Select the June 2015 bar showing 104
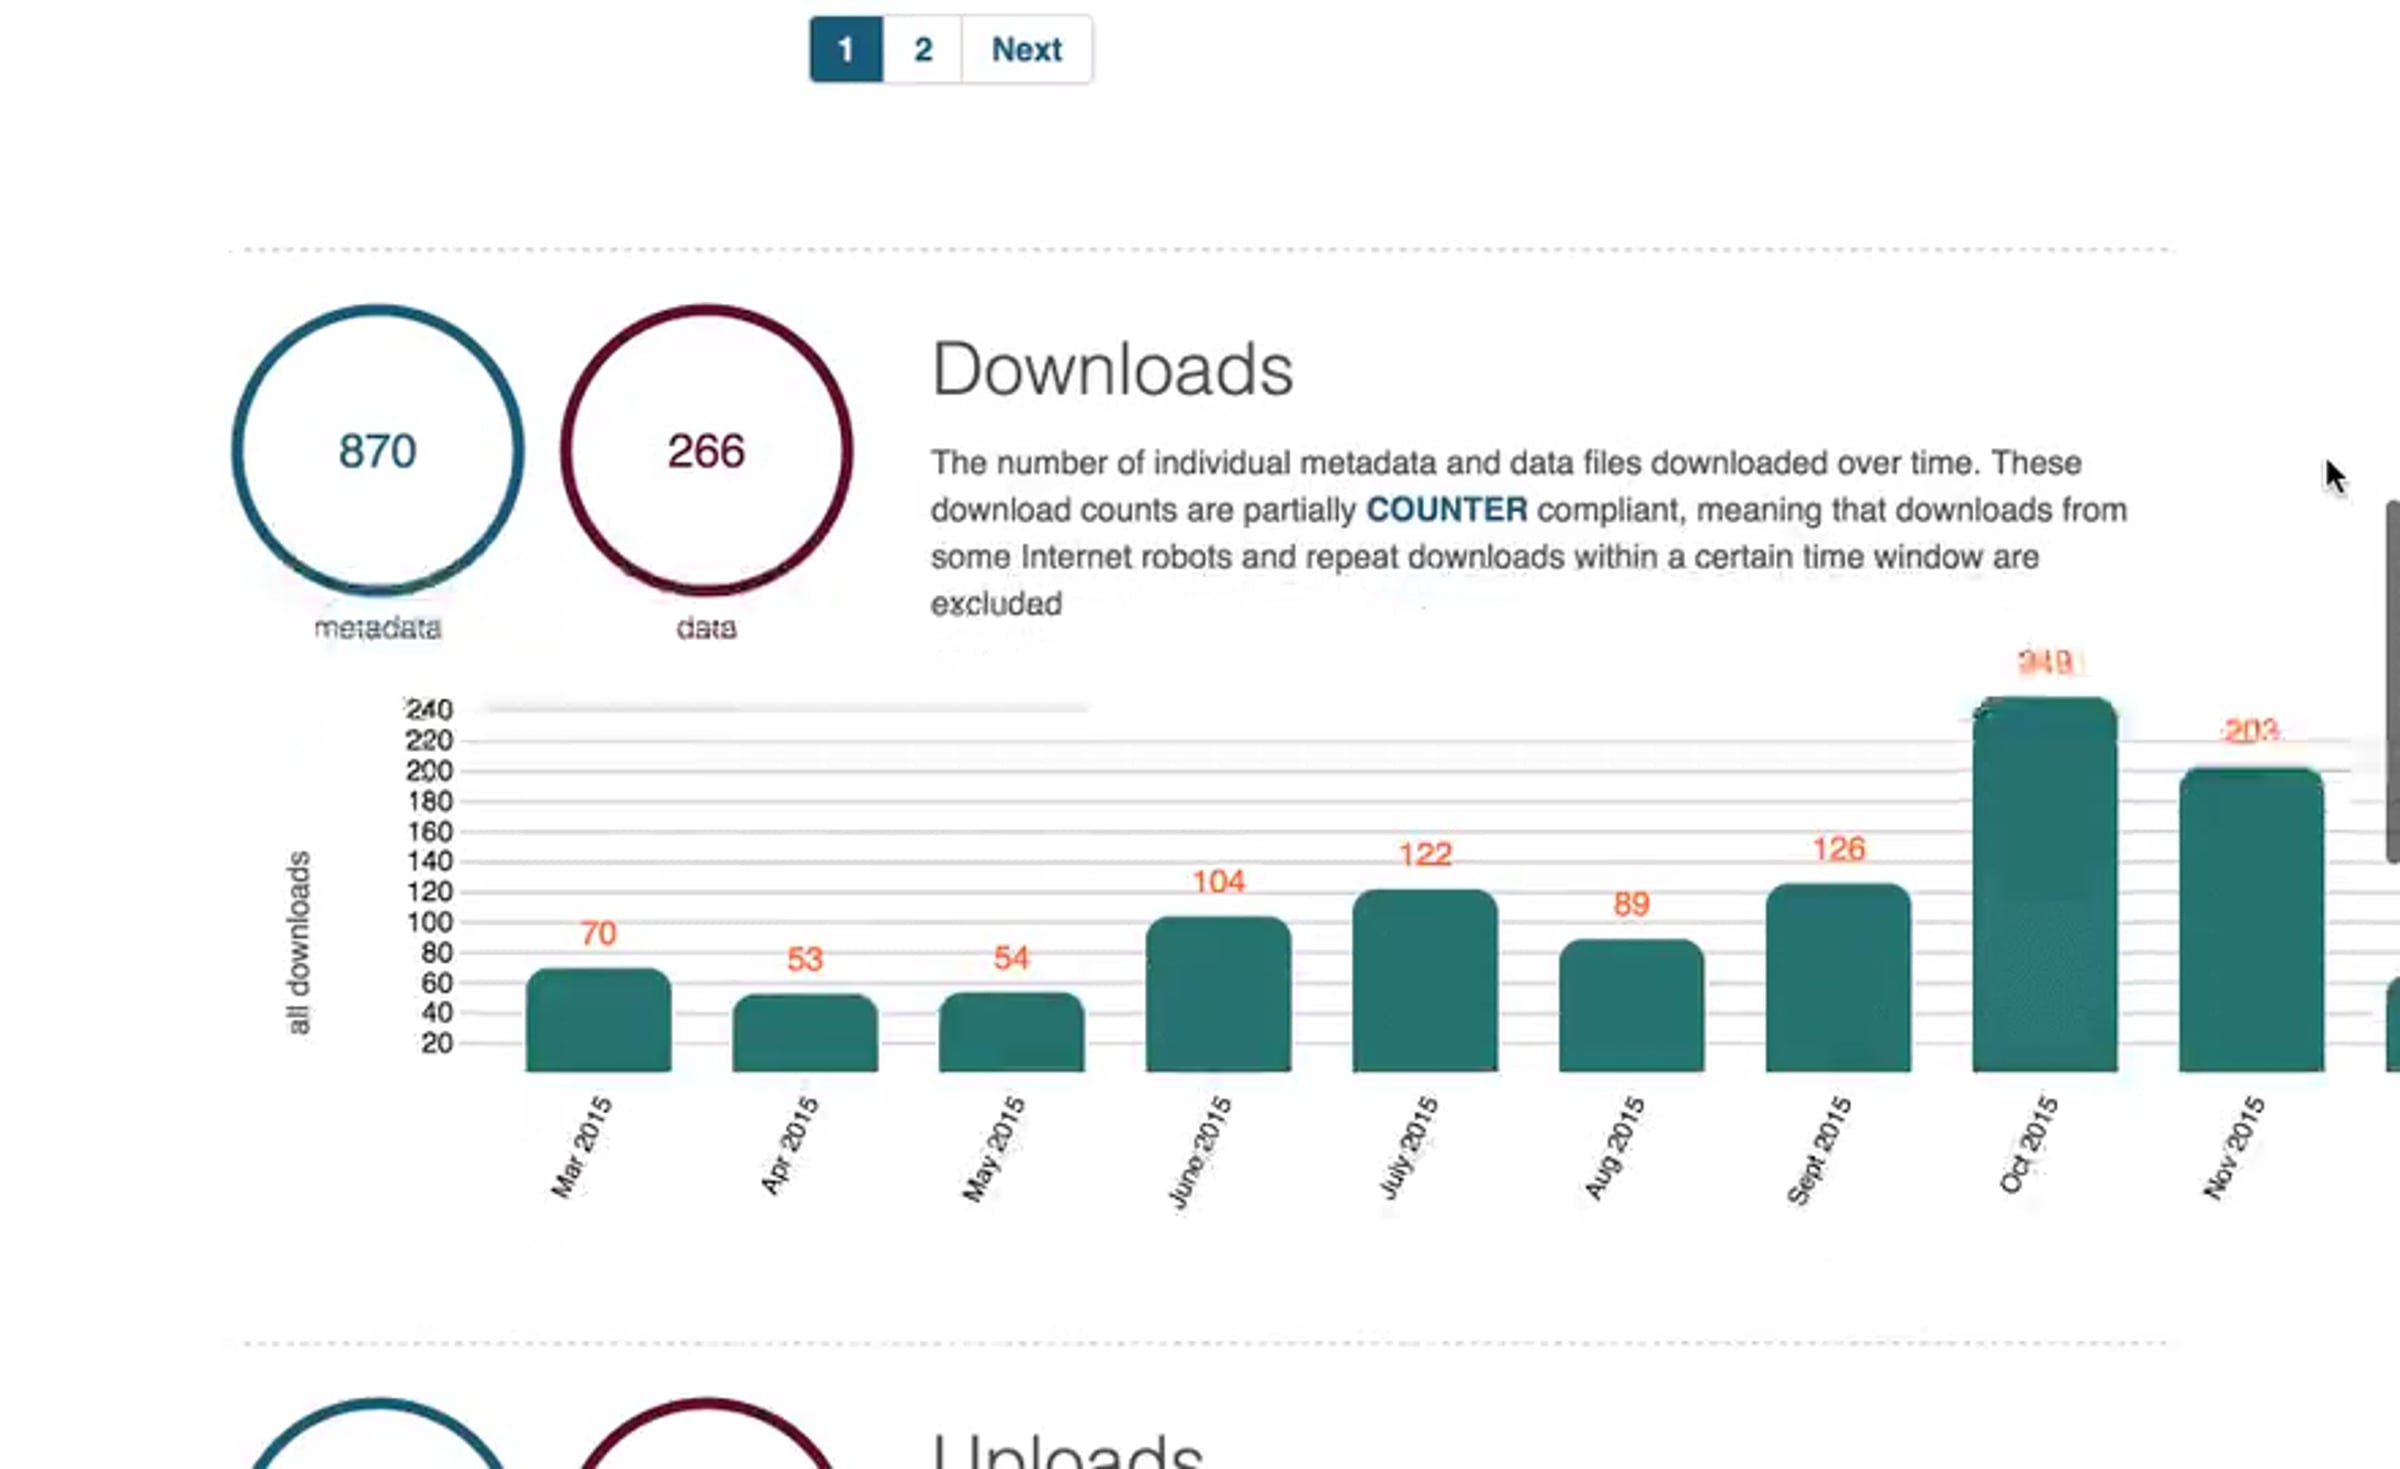This screenshot has height=1469, width=2400. 1218,994
